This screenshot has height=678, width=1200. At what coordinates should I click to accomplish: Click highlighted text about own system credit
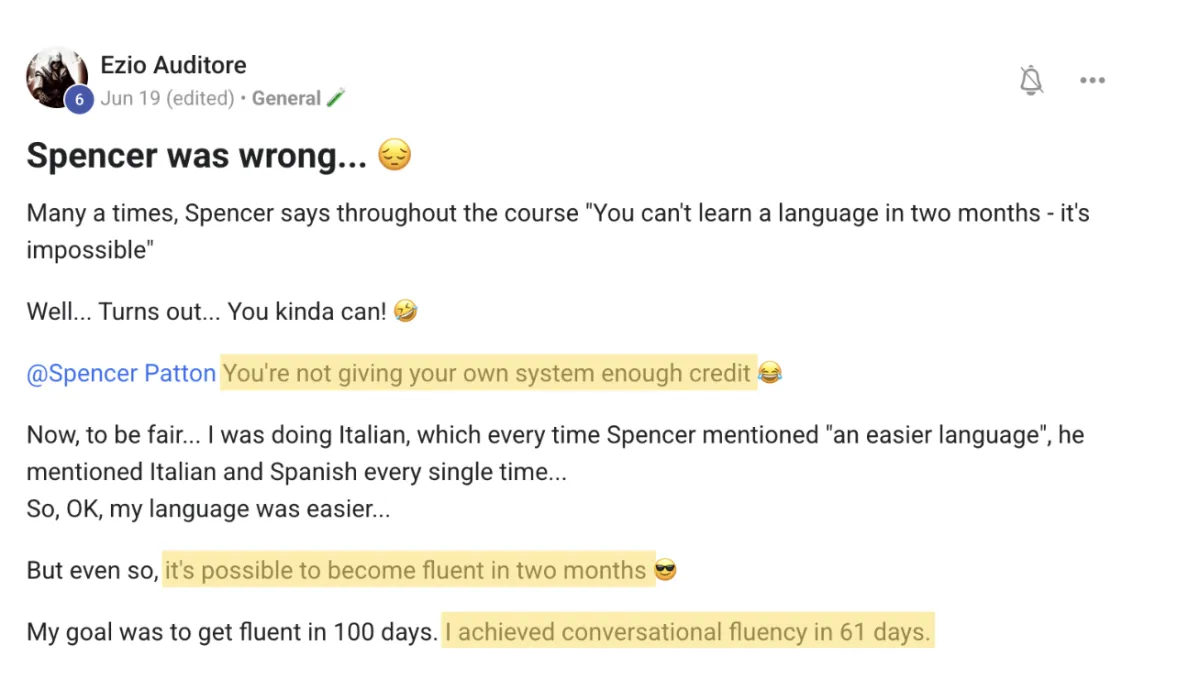487,373
